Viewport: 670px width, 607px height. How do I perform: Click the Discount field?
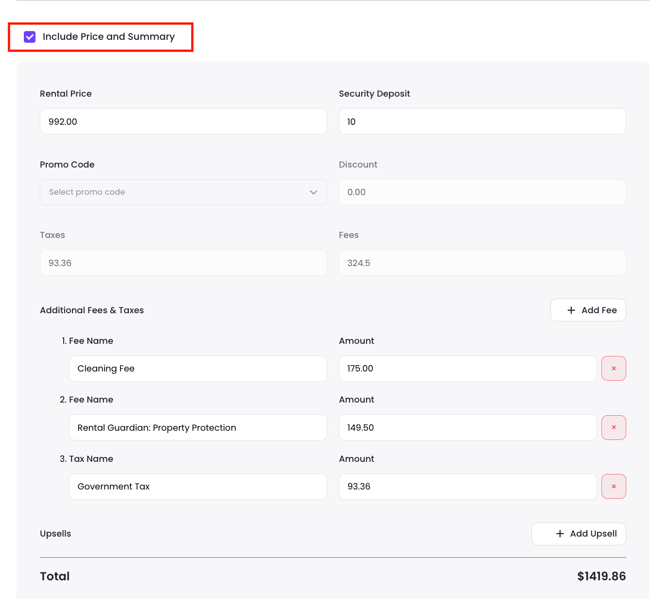coord(482,193)
